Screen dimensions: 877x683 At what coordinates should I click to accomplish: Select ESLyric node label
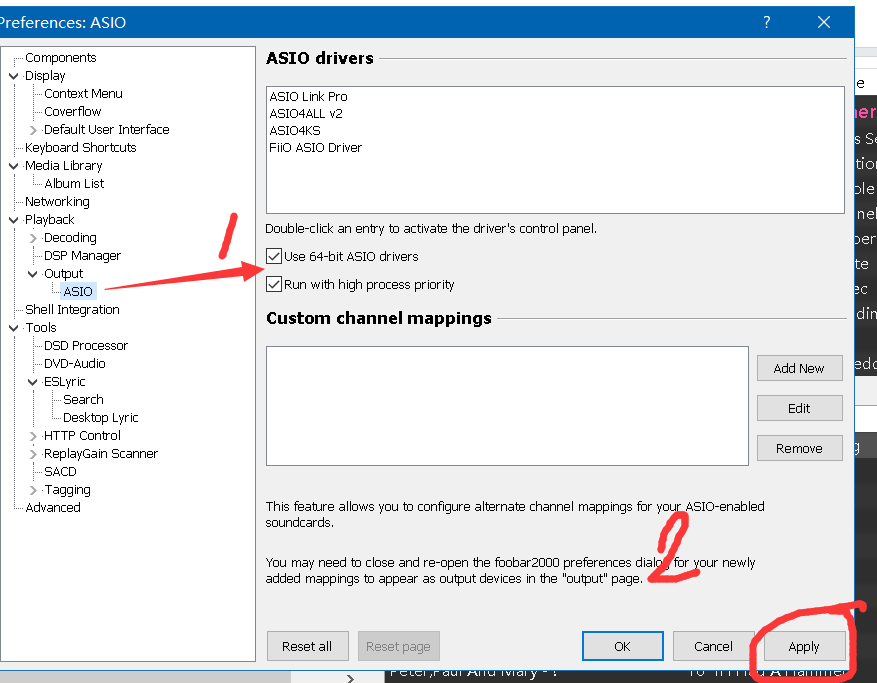(x=64, y=381)
